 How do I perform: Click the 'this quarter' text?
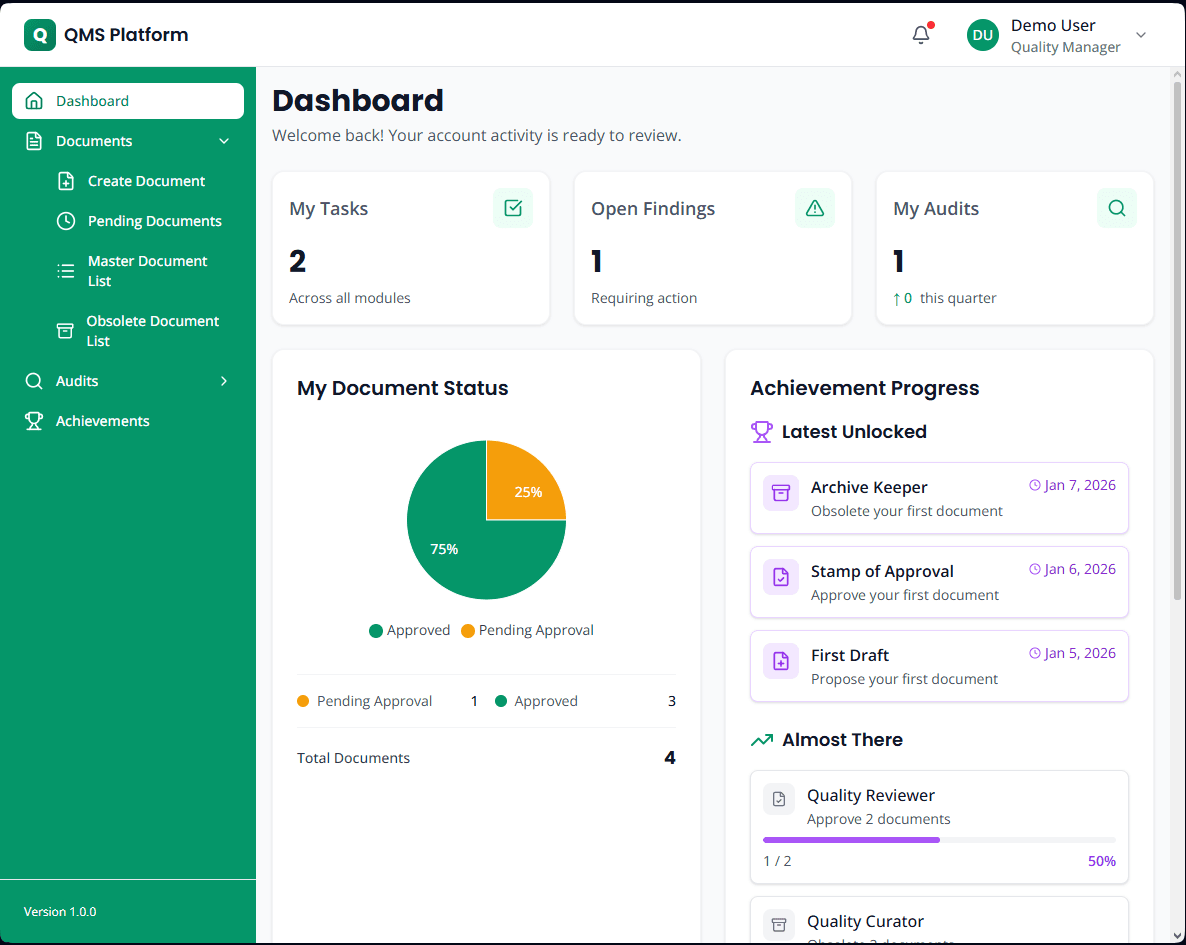958,298
